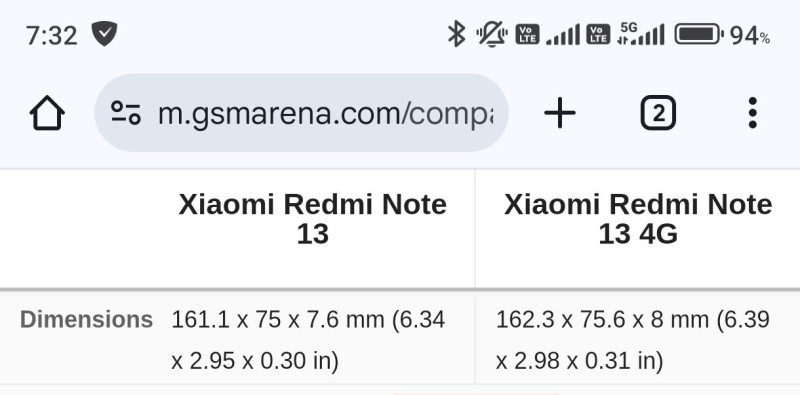Image resolution: width=800 pixels, height=395 pixels.
Task: Tap the 5G signal strength icon
Action: pos(641,34)
